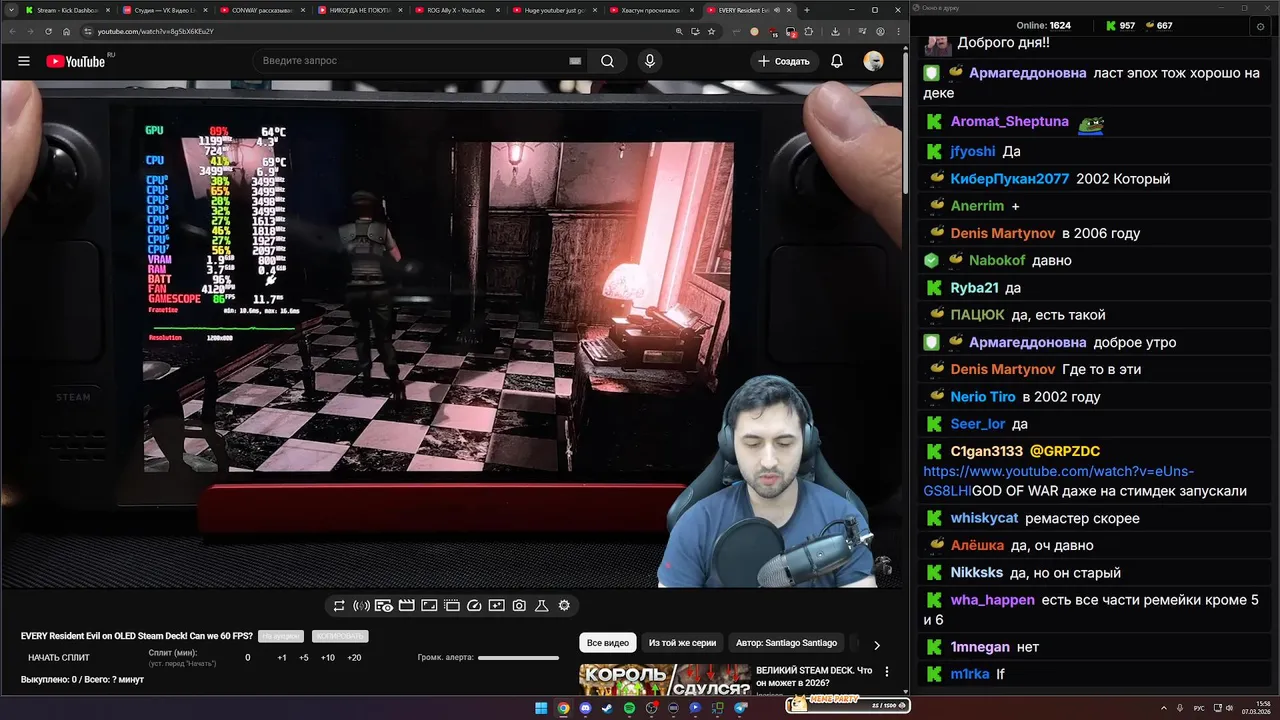Adjust the Громк. алерта volume slider
The image size is (1280, 720).
click(x=518, y=658)
